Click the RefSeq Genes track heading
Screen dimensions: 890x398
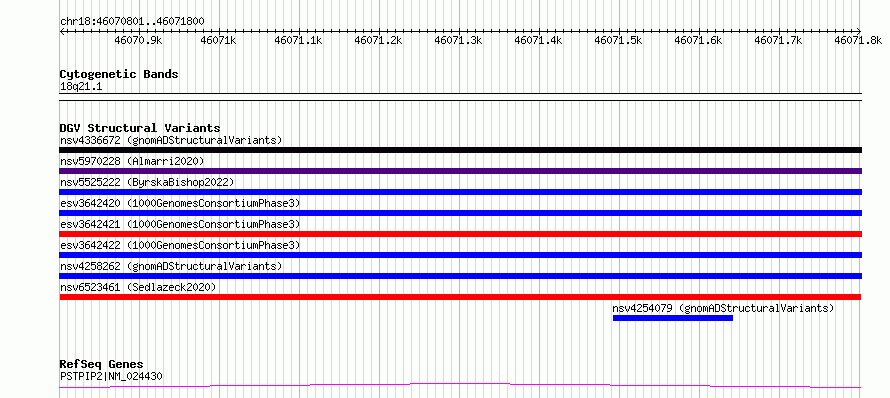tap(101, 364)
